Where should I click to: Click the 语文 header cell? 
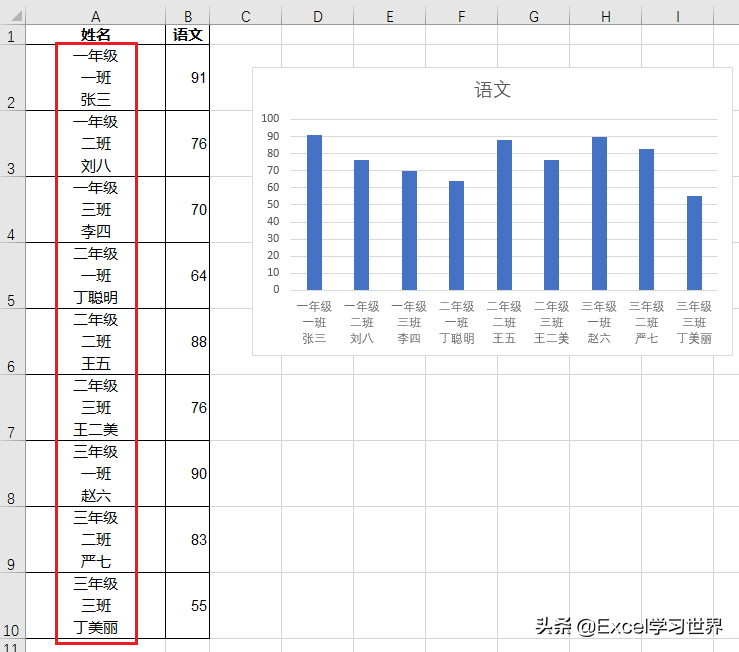point(188,35)
